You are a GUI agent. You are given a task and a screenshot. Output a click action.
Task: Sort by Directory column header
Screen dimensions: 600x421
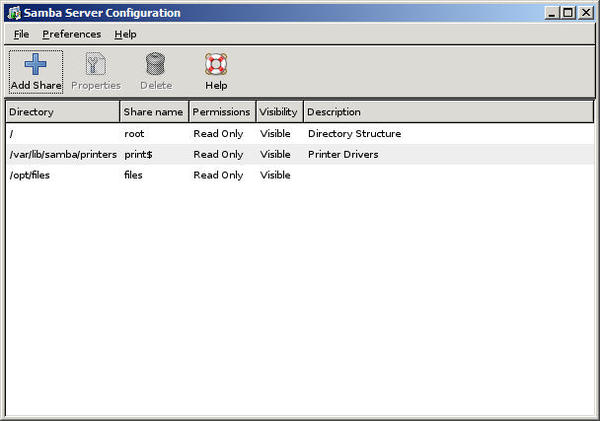click(62, 112)
